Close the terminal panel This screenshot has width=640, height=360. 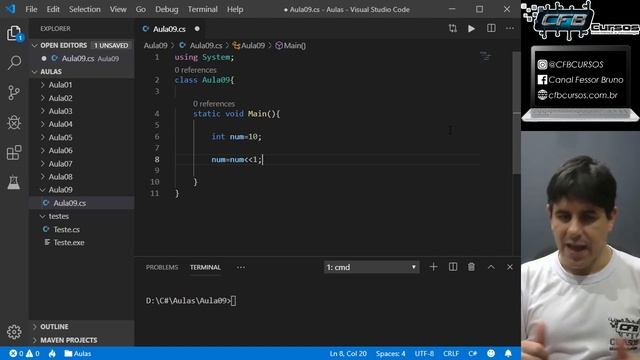click(x=510, y=267)
